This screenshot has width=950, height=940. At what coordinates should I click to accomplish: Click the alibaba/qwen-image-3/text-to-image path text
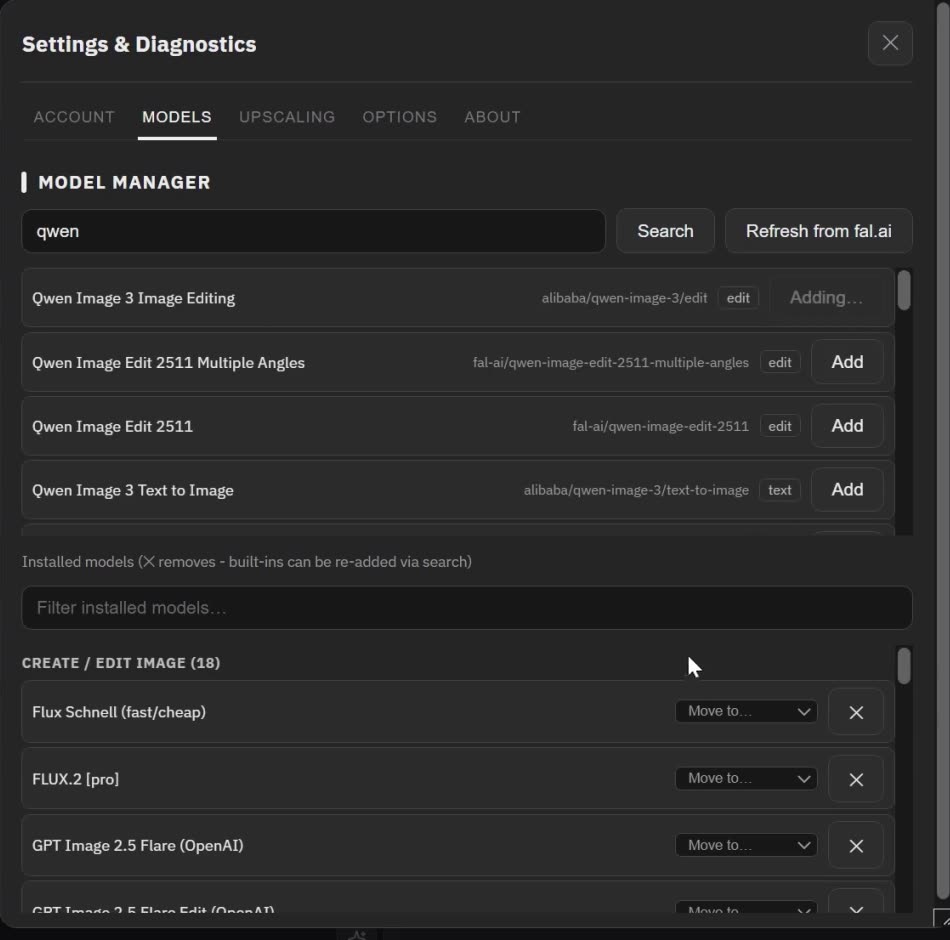pos(636,490)
